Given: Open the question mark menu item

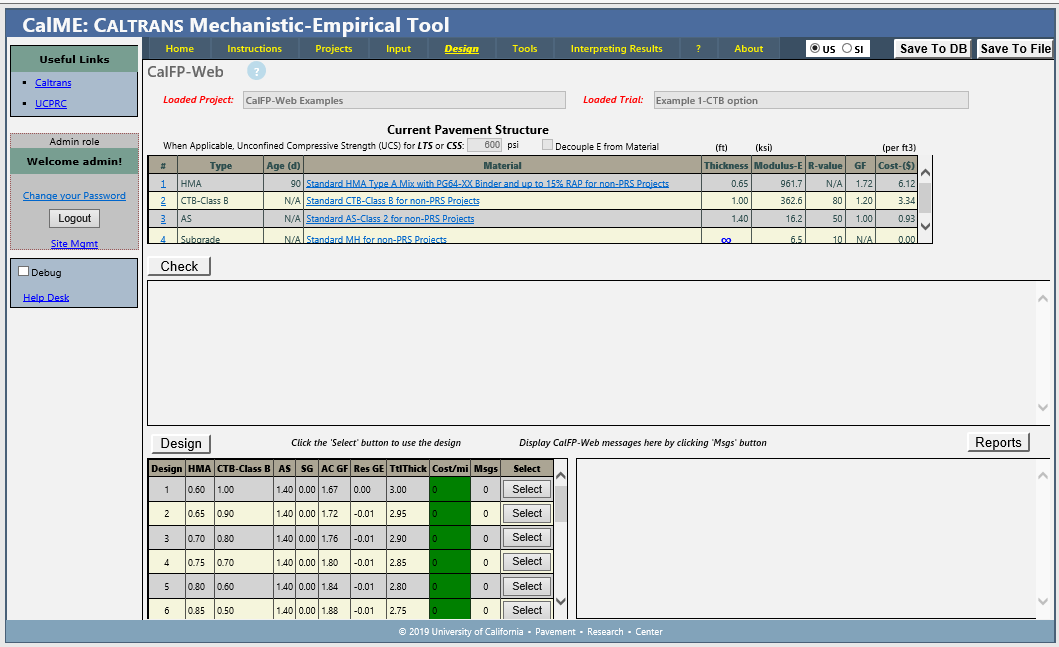Looking at the screenshot, I should (698, 49).
